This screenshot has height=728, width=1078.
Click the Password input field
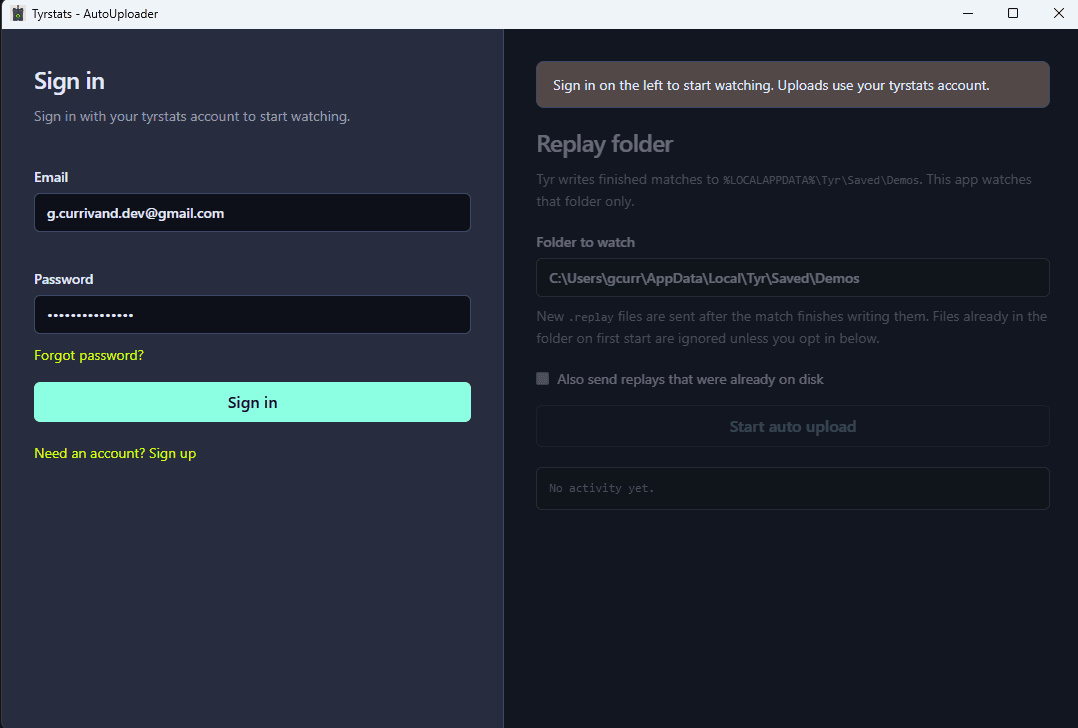pyautogui.click(x=252, y=315)
